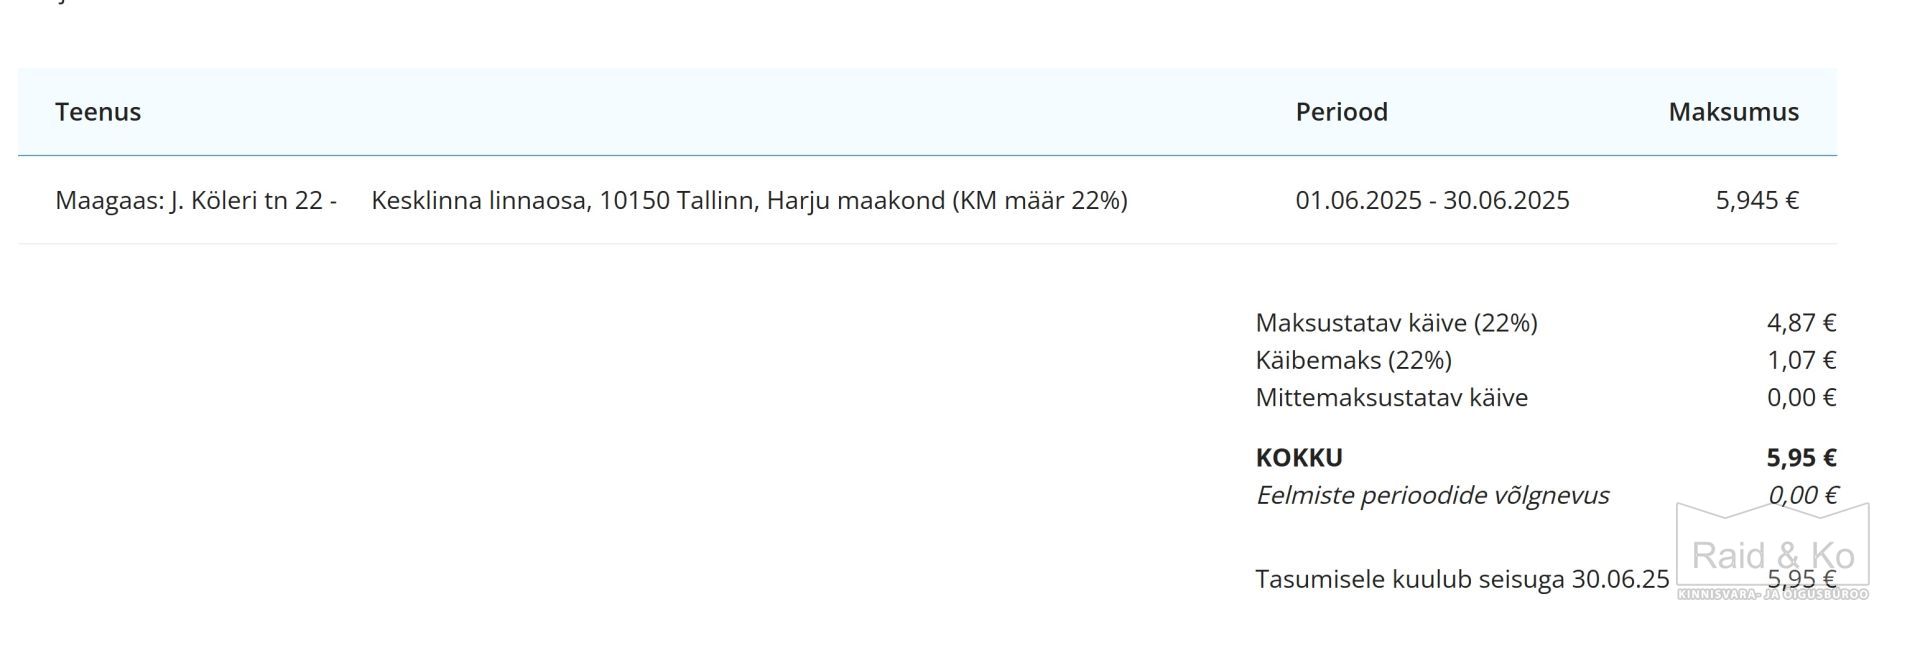The width and height of the screenshot is (1920, 650).
Task: Click the Raid & Ko watermark logo
Action: point(1772,552)
